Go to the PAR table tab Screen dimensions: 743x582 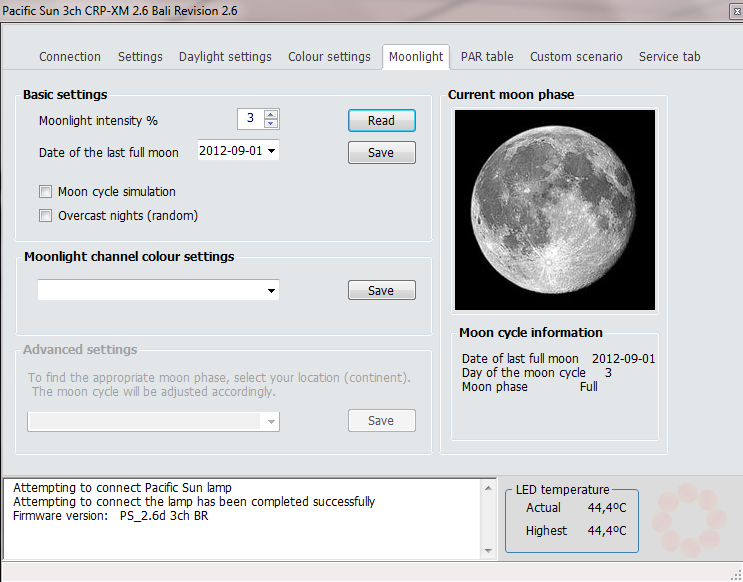tap(487, 57)
